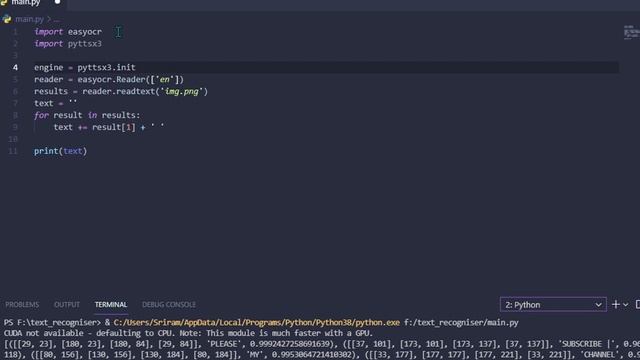Image resolution: width=640 pixels, height=360 pixels.
Task: Switch to the PROBLEMS panel tab
Action: pyautogui.click(x=22, y=304)
